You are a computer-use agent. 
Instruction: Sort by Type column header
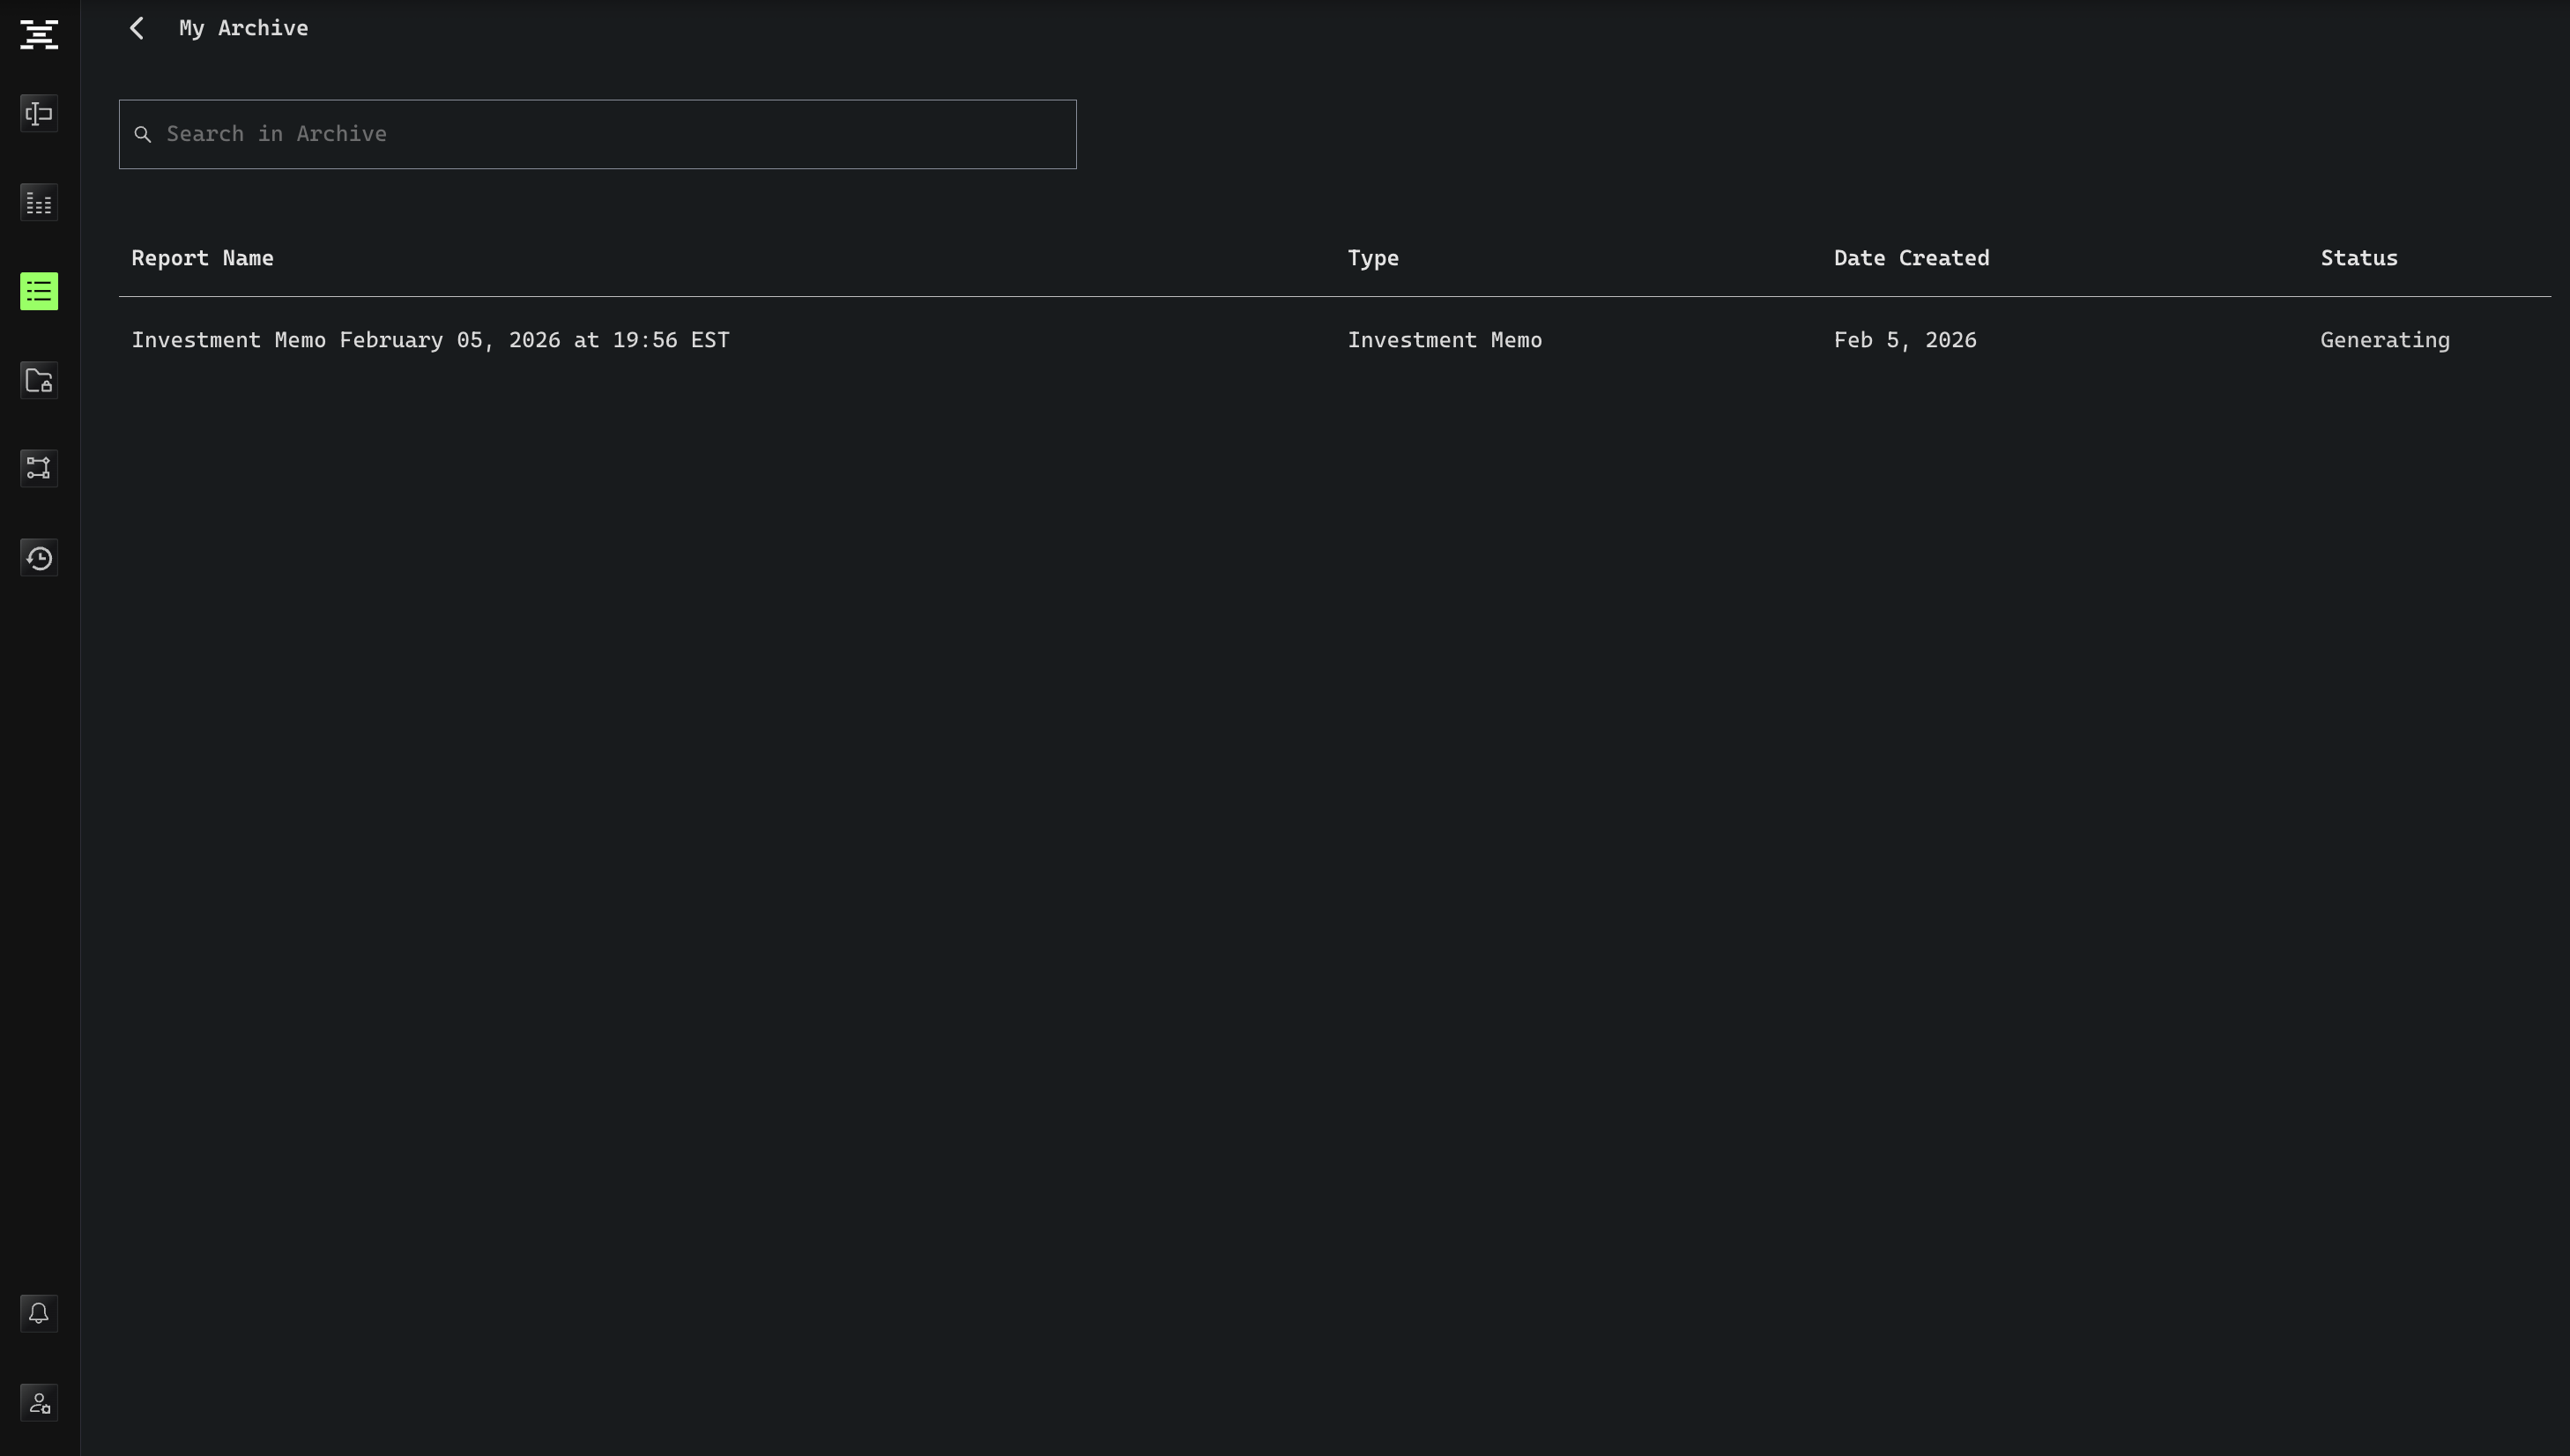tap(1372, 258)
